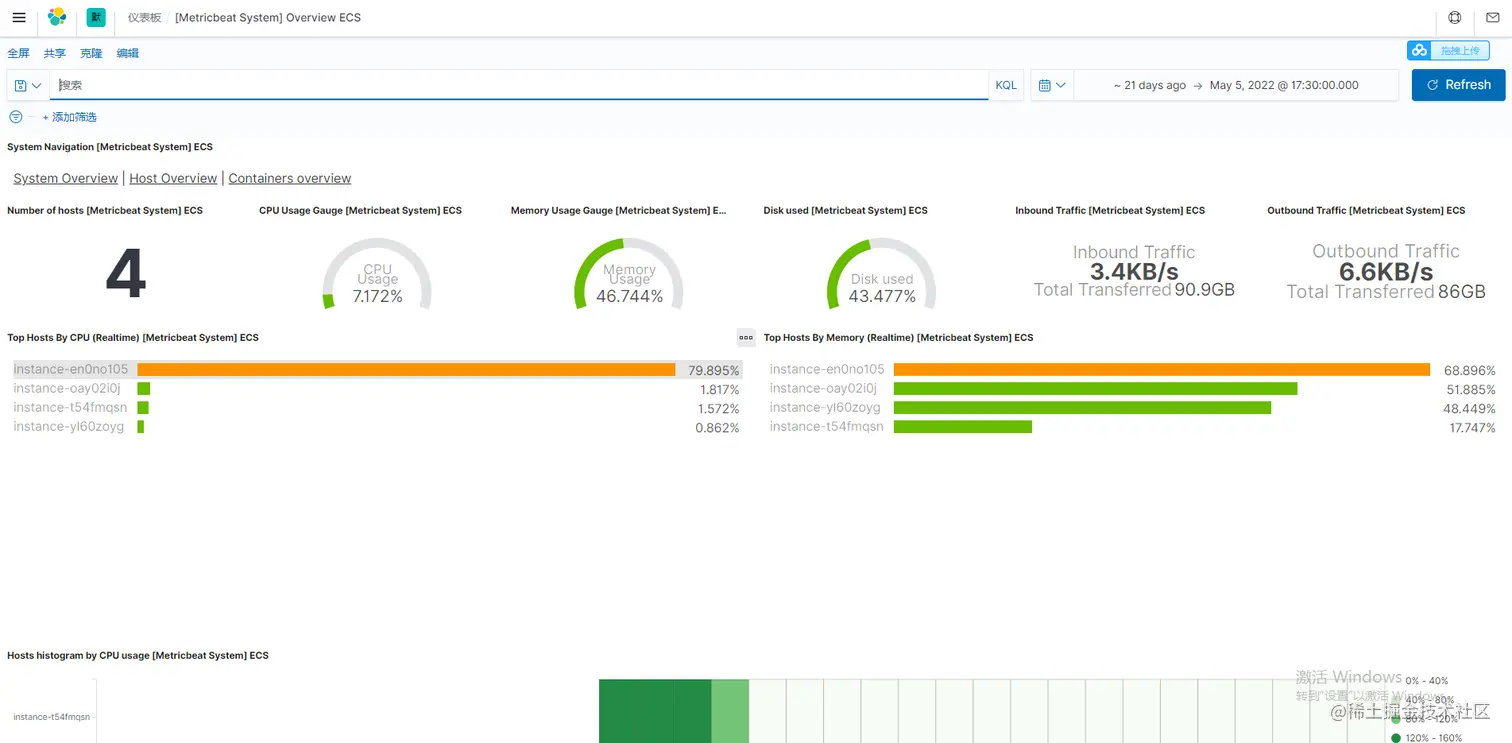Viewport: 1512px width, 743px height.
Task: Open the calendar quick date menu
Action: click(x=1051, y=85)
